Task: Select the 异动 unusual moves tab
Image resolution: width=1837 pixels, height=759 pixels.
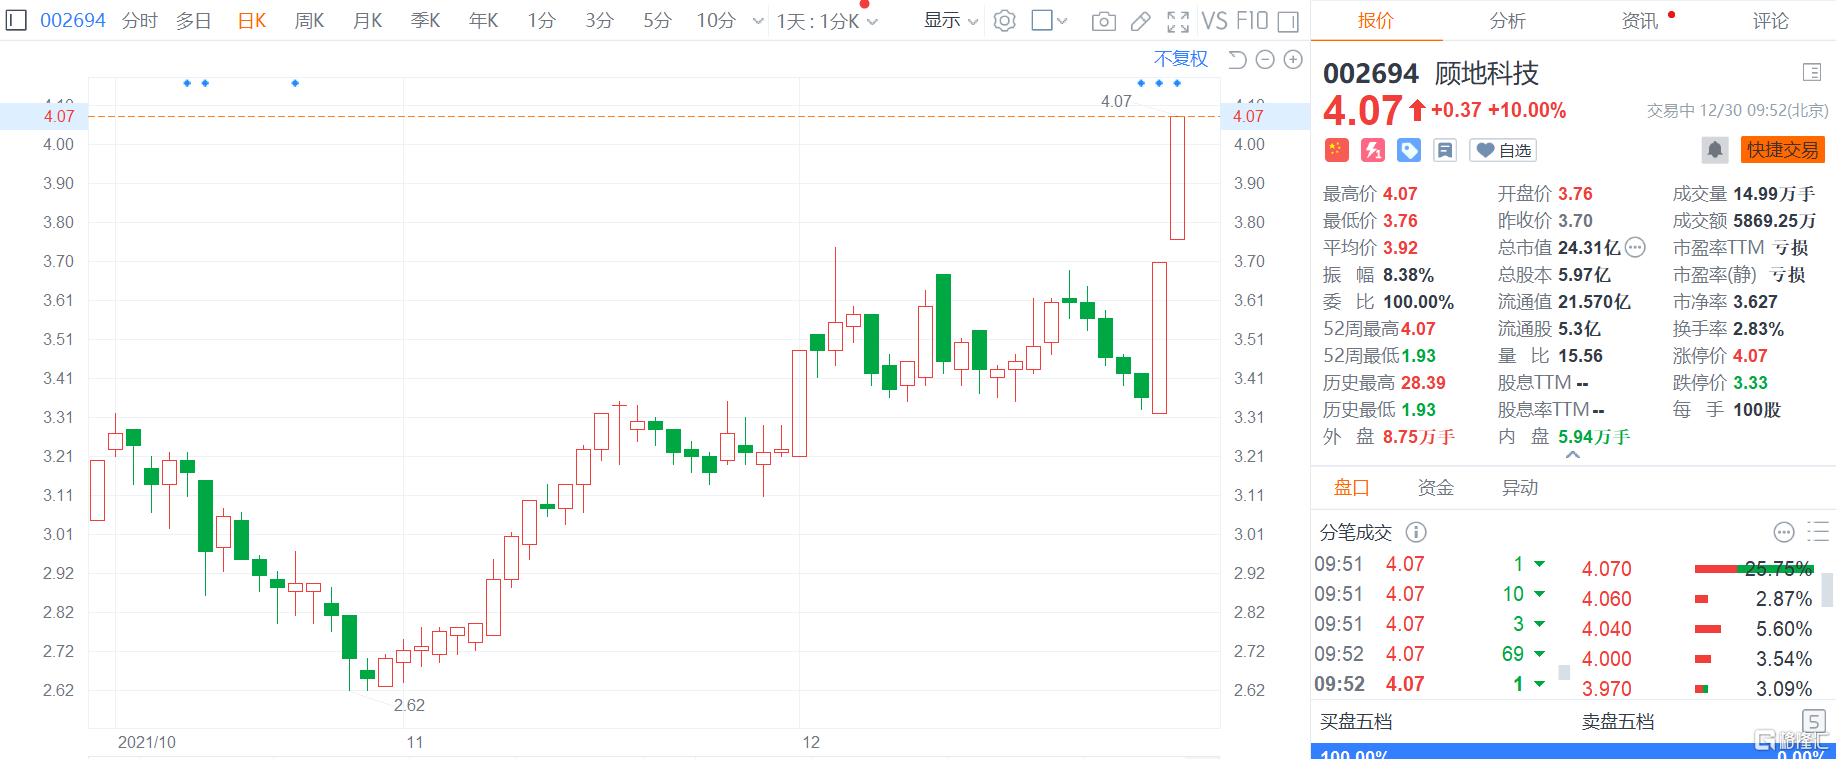Action: [x=1520, y=488]
